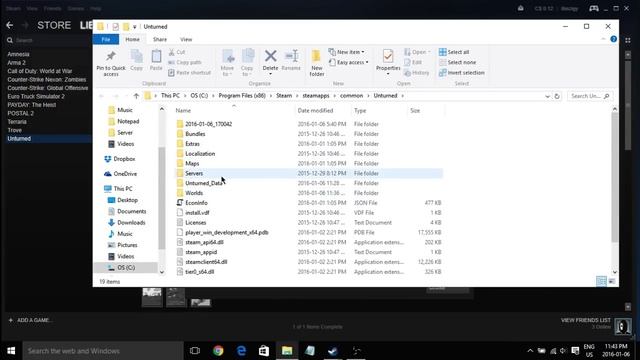Click the address bar refresh icon
The width and height of the screenshot is (640, 360).
click(557, 96)
